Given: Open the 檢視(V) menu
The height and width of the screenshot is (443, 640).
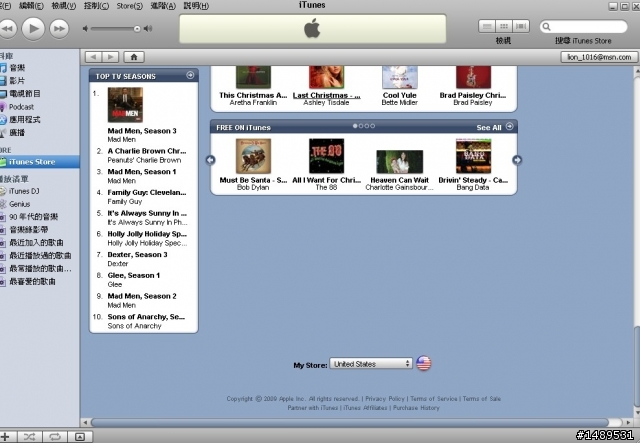Looking at the screenshot, I should point(64,6).
